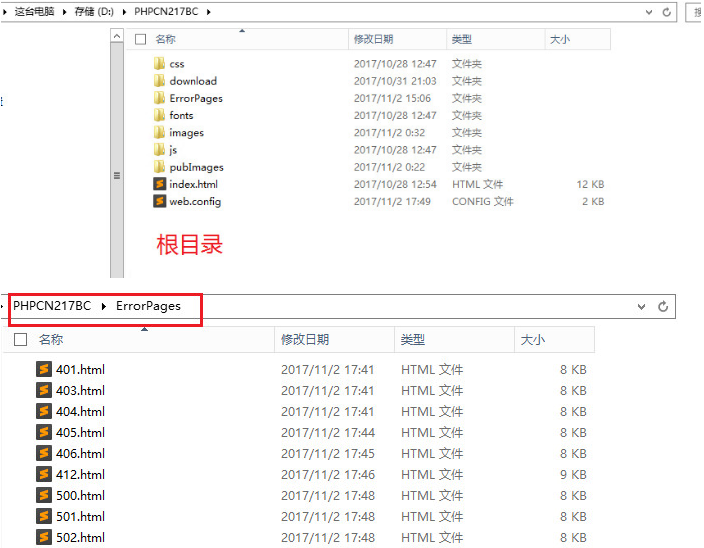Viewport: 704px width, 548px height.
Task: Refresh the top explorer window
Action: 666,12
